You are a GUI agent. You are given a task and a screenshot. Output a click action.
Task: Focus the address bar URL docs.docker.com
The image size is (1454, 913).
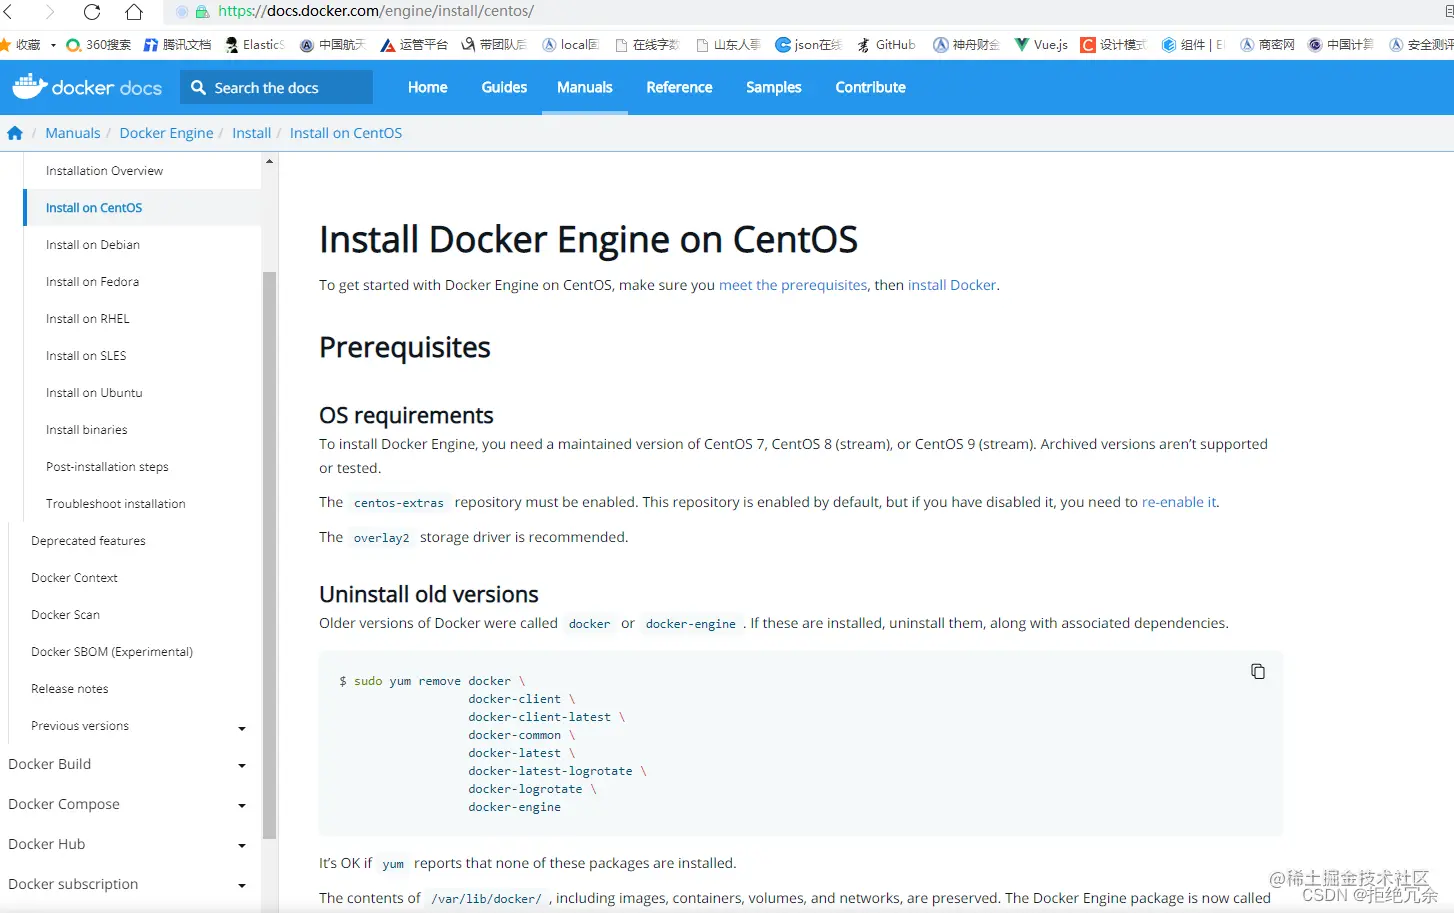[x=376, y=12]
